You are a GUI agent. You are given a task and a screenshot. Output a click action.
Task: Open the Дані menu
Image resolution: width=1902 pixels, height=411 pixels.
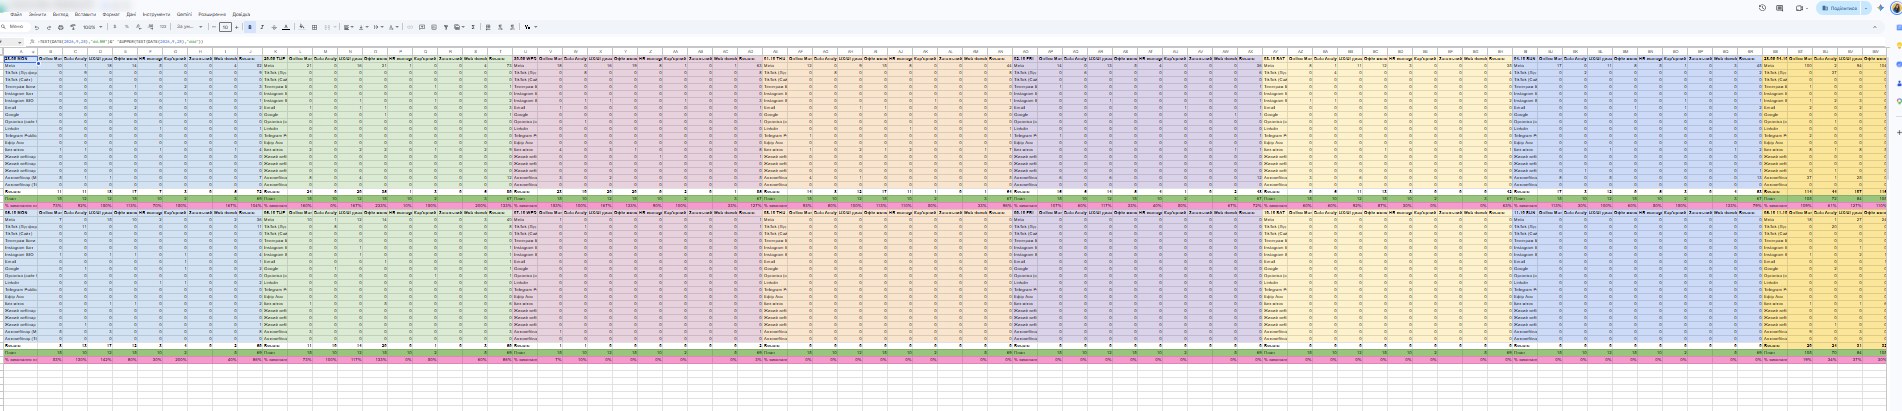click(131, 14)
